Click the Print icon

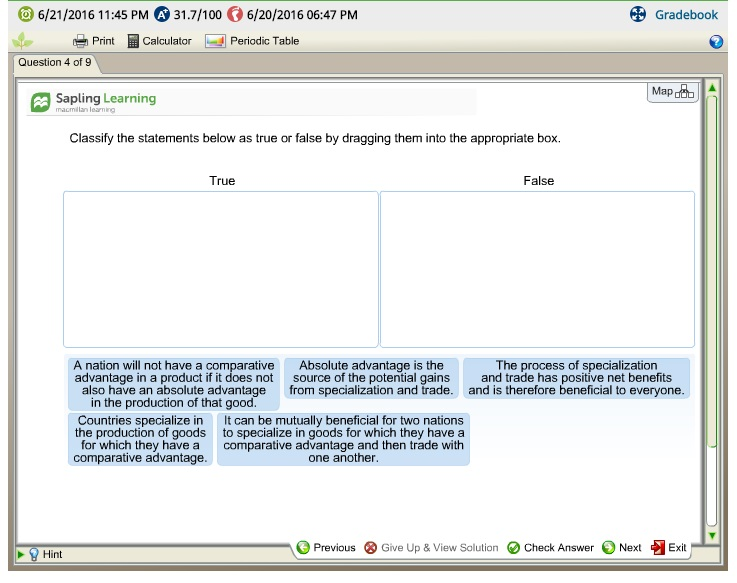point(80,41)
